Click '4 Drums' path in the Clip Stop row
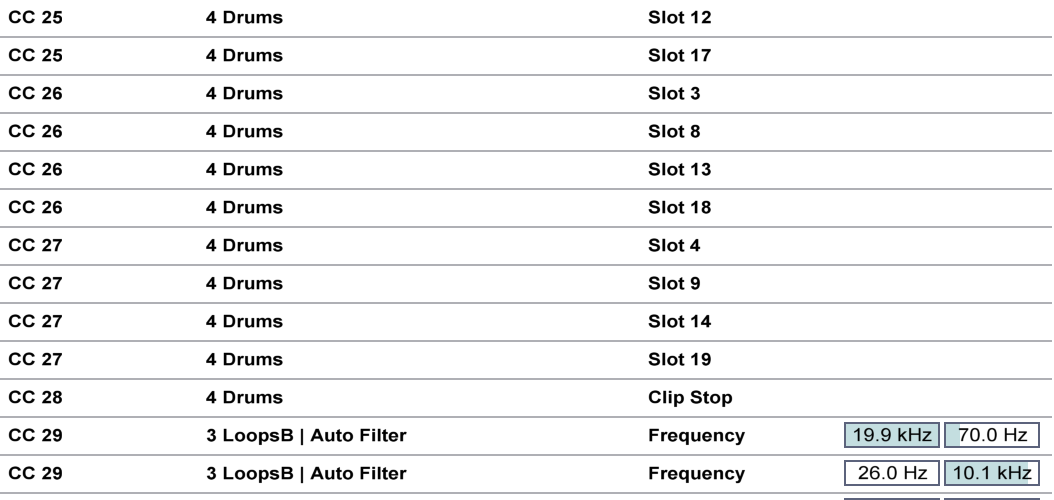The height and width of the screenshot is (500, 1054). pyautogui.click(x=244, y=398)
